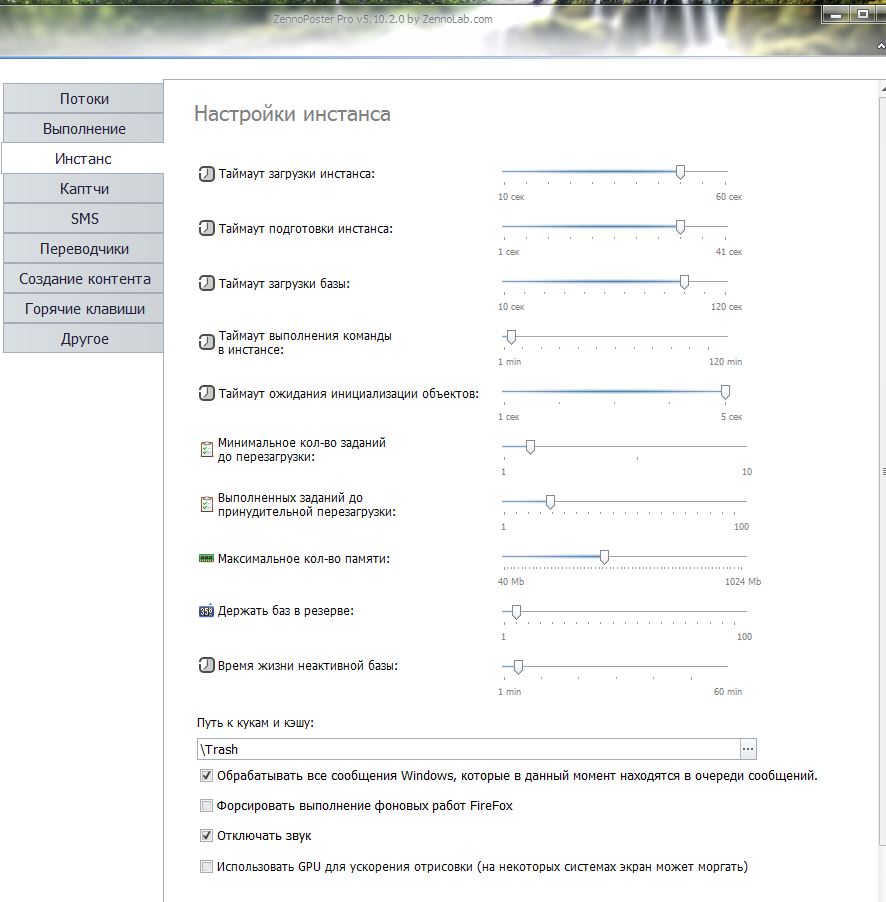Collapse the header with the up chevron
The height and width of the screenshot is (902, 886).
[880, 45]
